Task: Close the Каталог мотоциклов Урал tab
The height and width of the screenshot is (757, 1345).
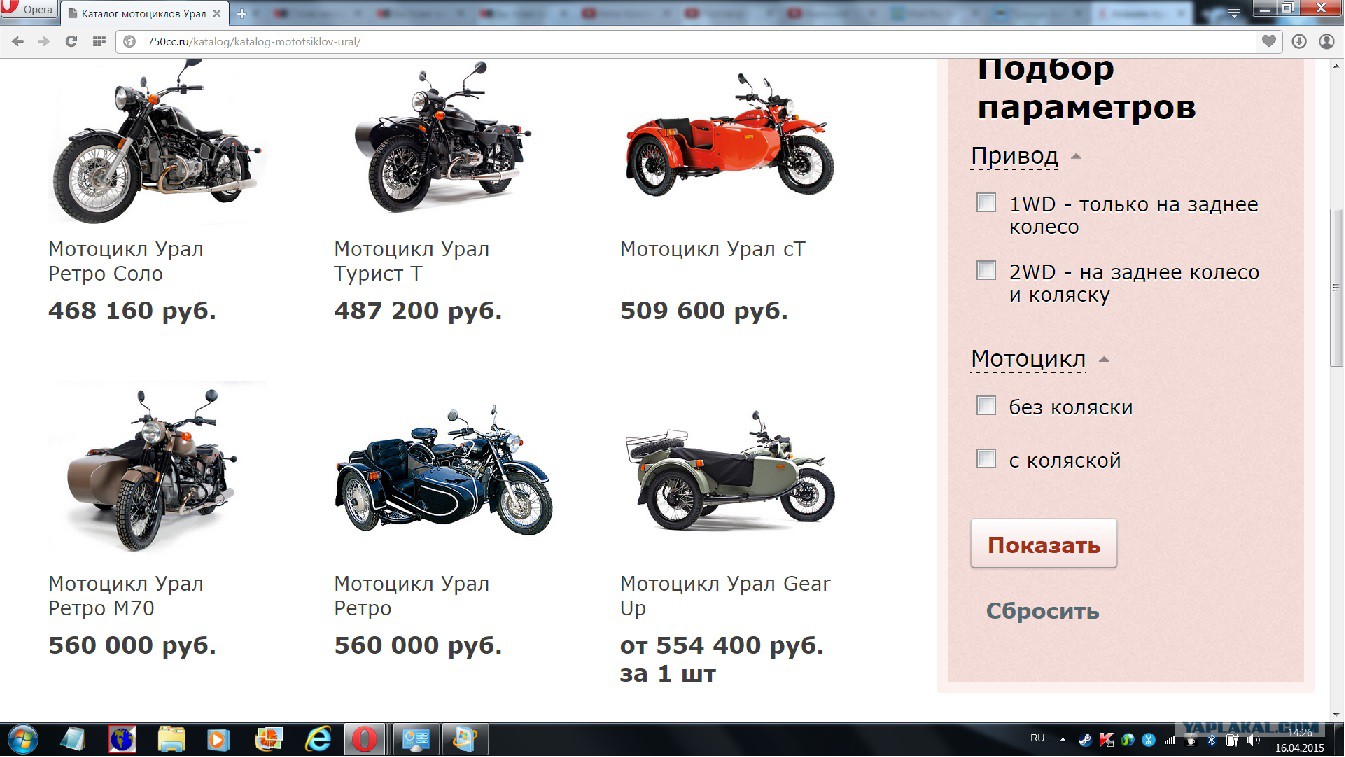Action: tap(216, 13)
